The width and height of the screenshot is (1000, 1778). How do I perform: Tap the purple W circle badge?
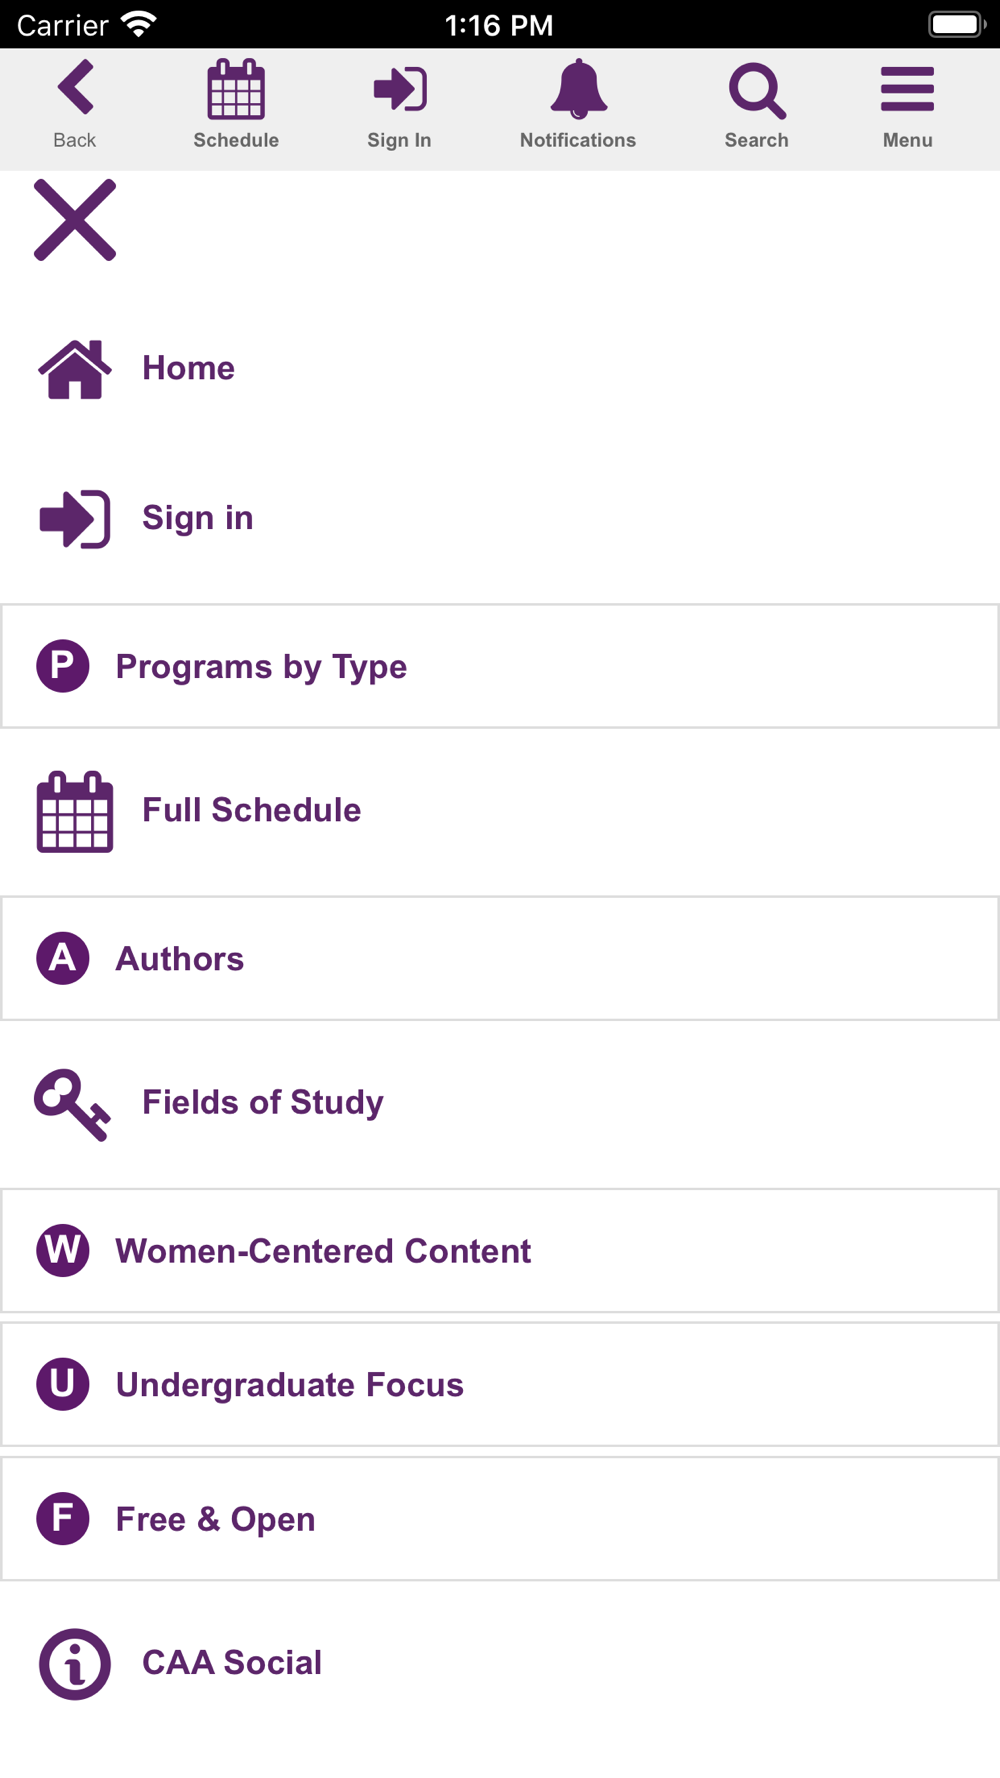click(63, 1250)
